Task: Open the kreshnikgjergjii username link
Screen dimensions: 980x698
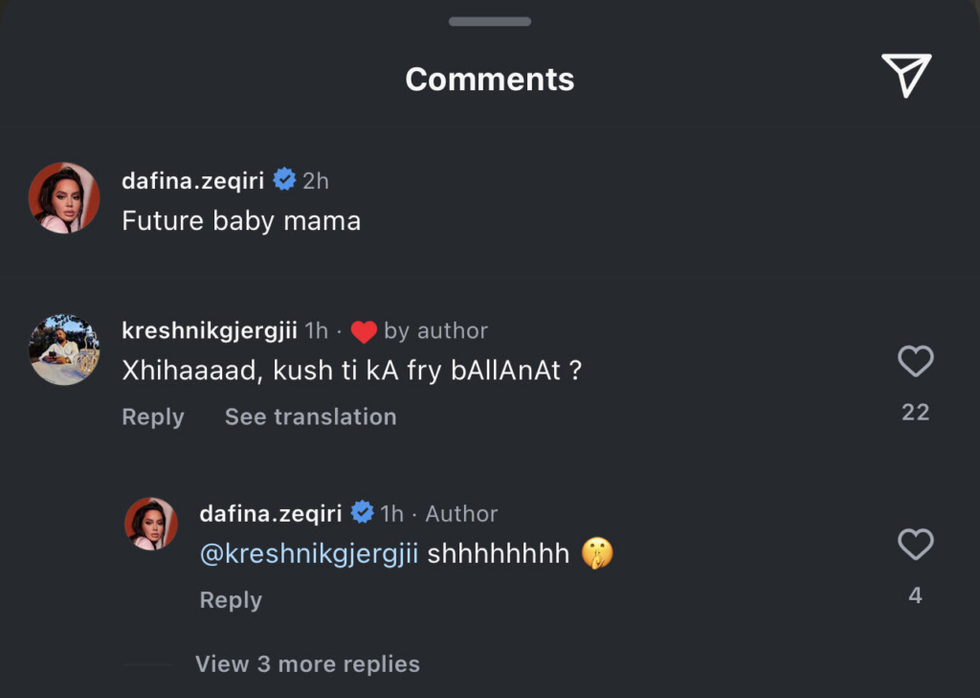Action: coord(209,331)
